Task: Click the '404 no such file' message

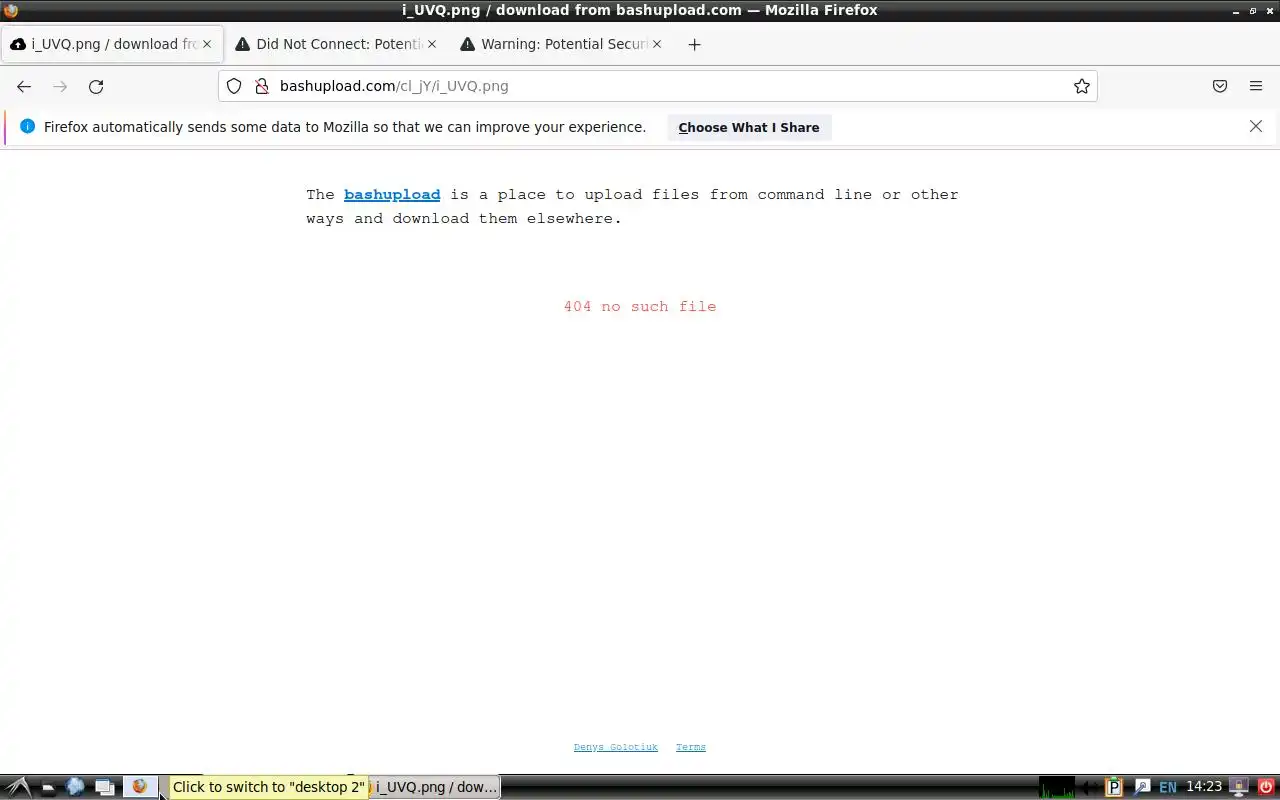Action: 640,307
